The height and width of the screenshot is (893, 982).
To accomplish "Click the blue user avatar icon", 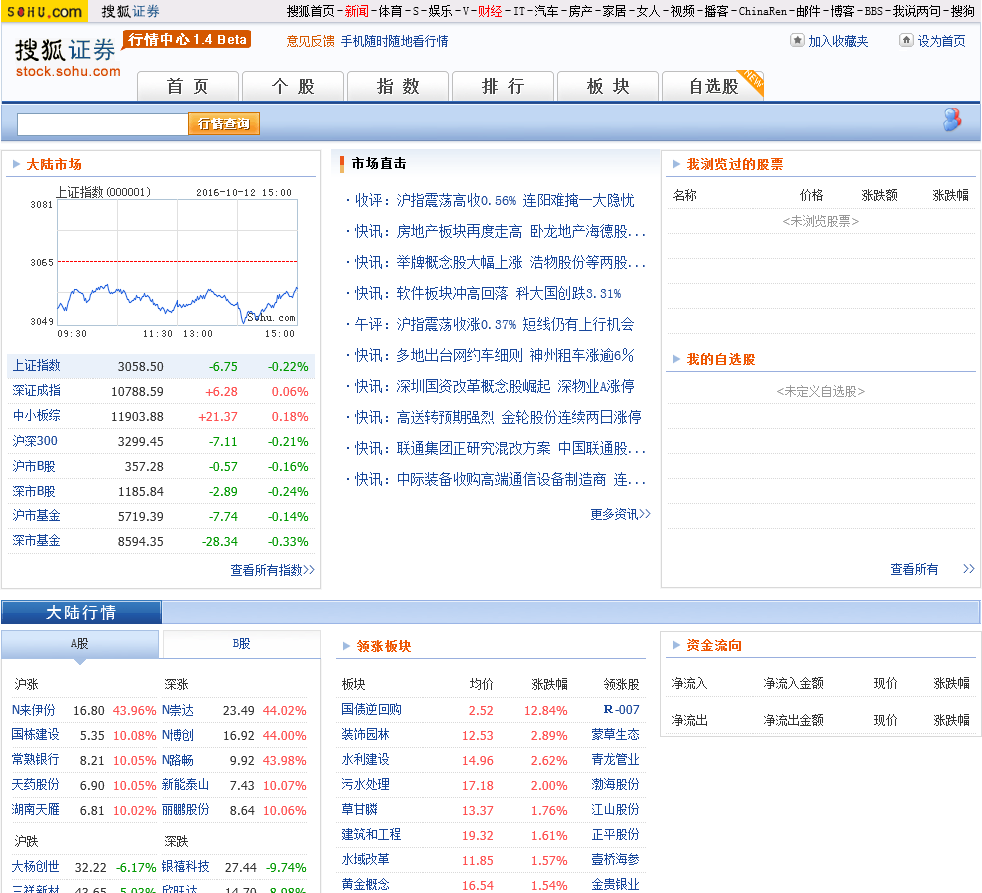I will [x=951, y=119].
